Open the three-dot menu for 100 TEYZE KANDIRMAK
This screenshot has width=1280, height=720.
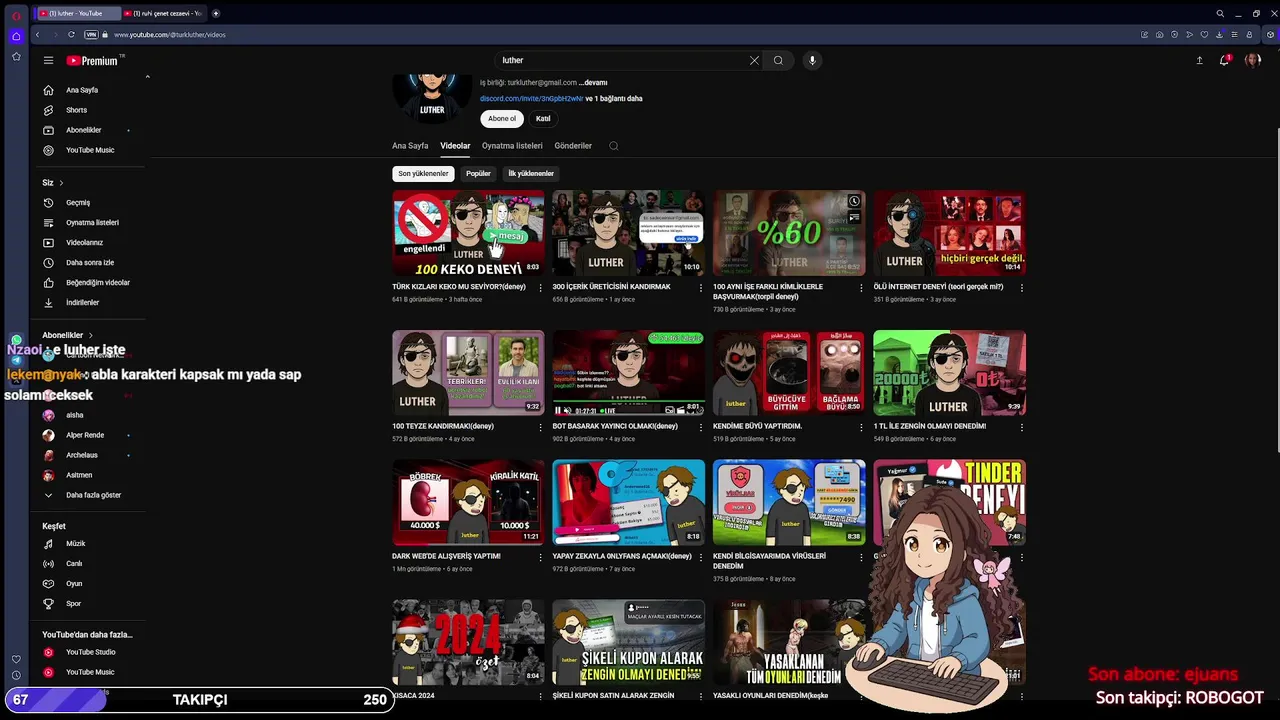coord(541,427)
